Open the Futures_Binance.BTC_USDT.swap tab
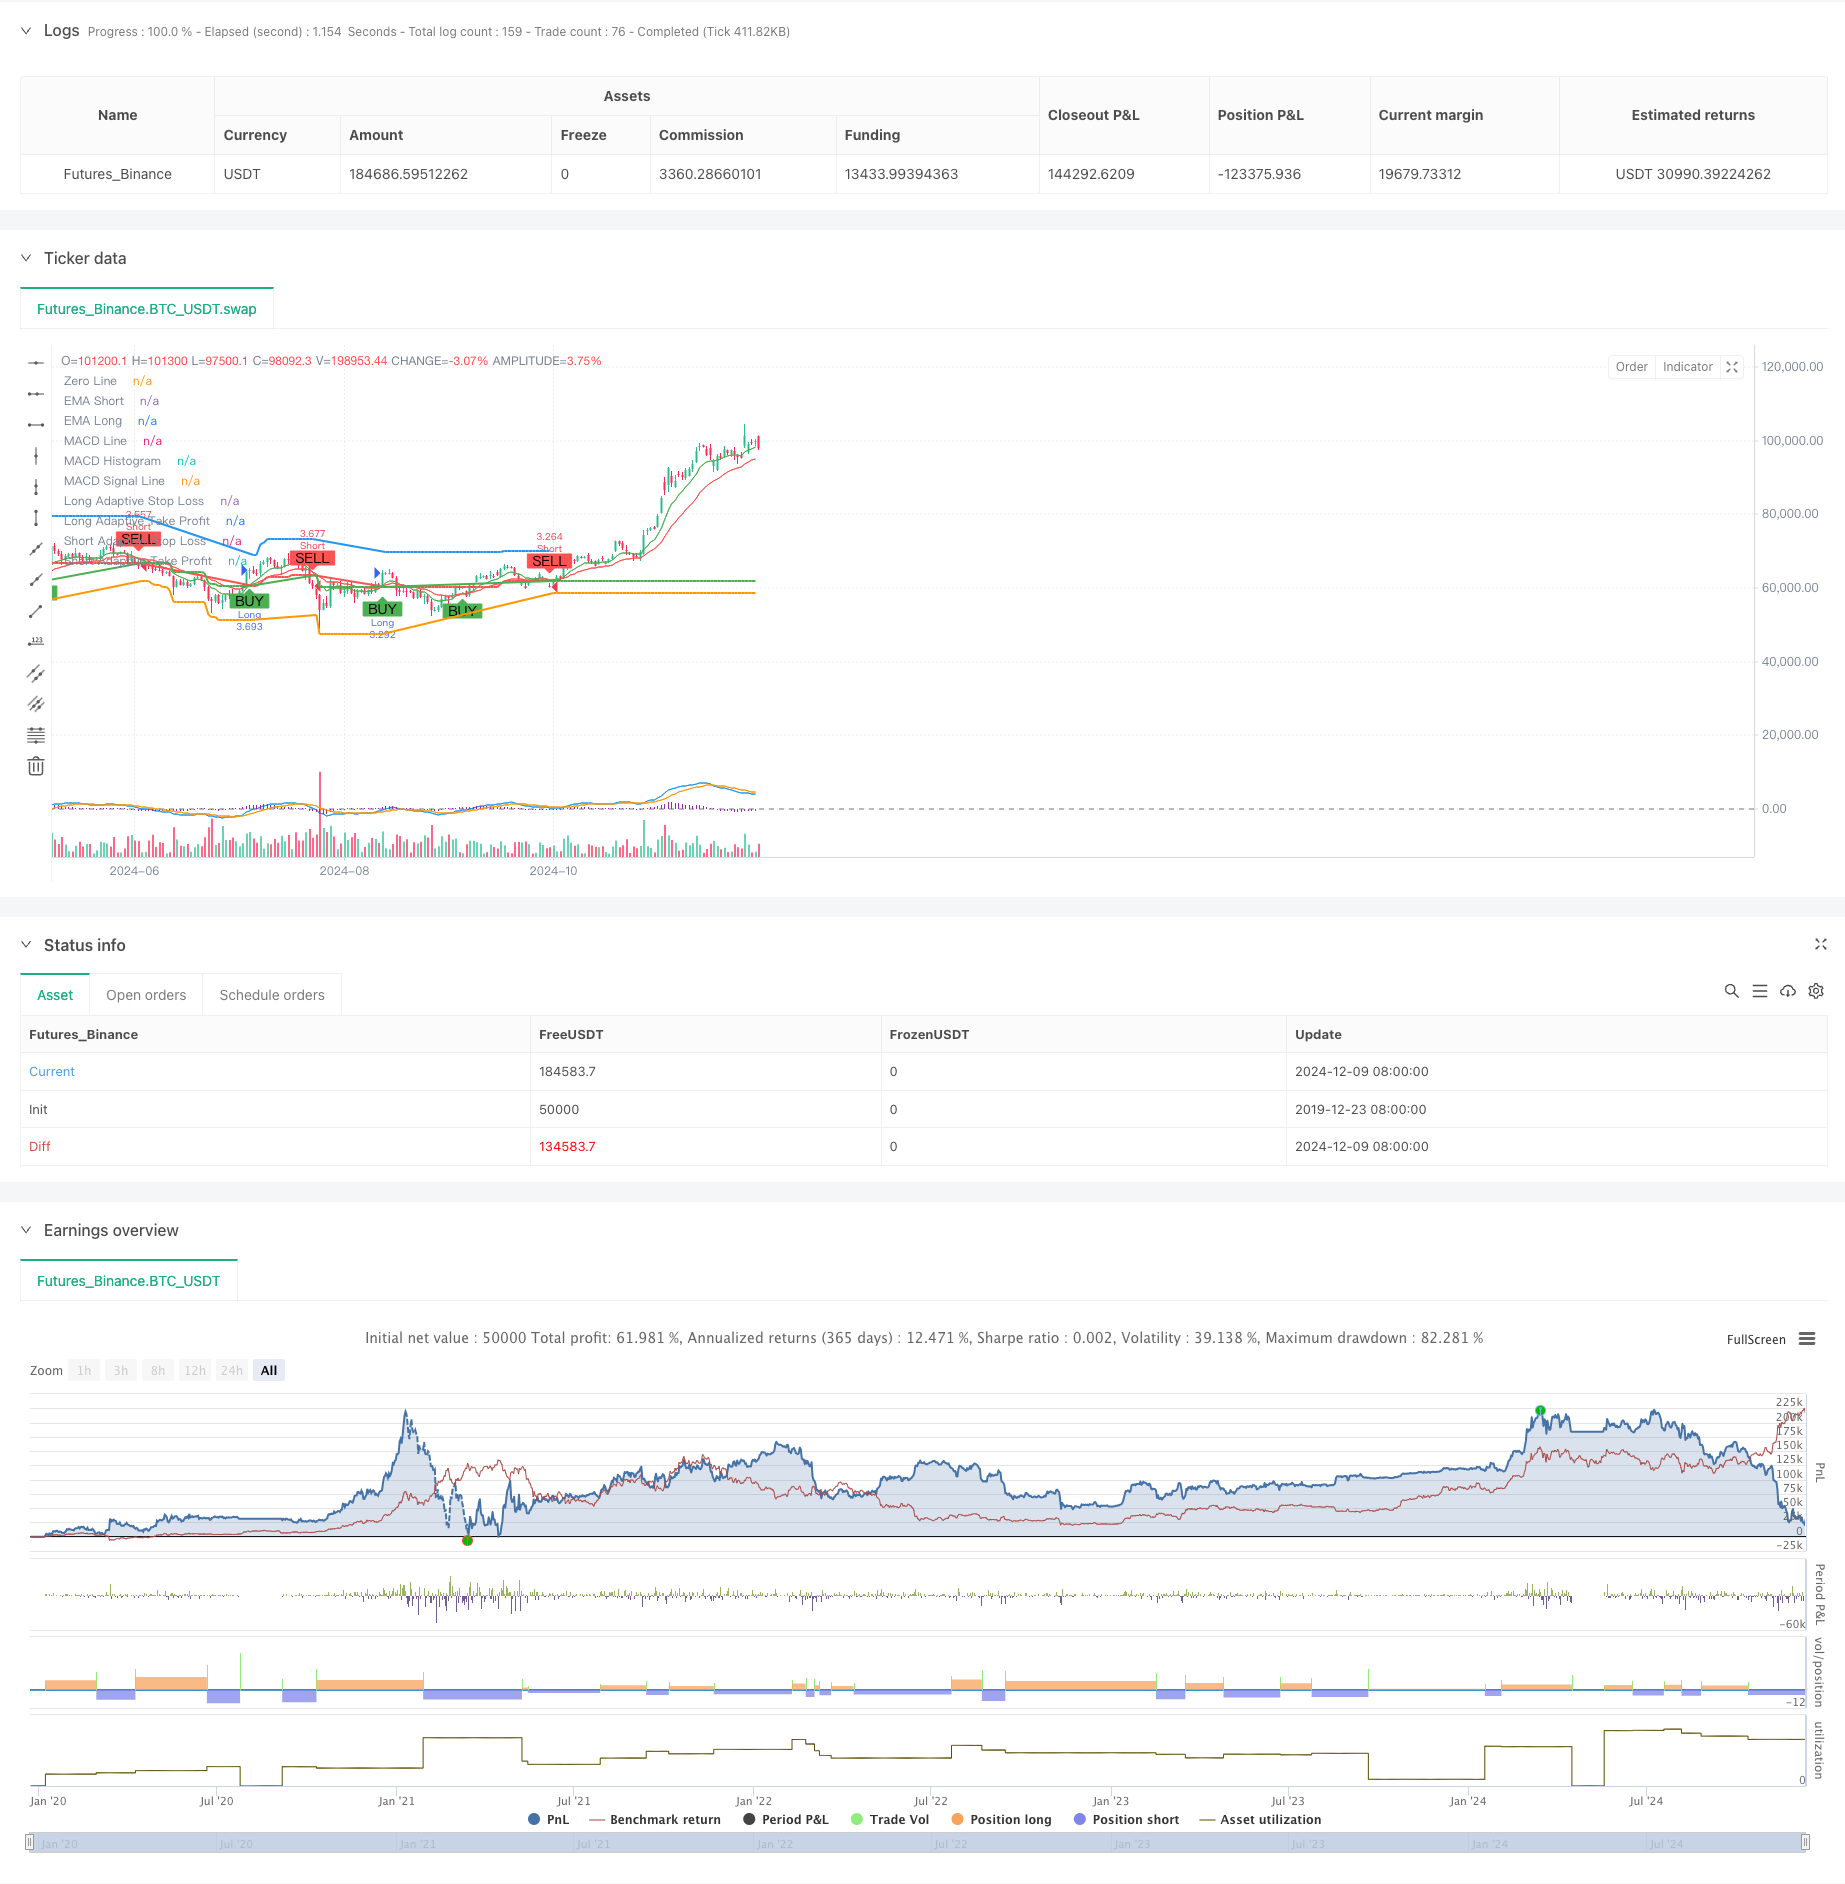This screenshot has width=1845, height=1884. pyautogui.click(x=147, y=309)
